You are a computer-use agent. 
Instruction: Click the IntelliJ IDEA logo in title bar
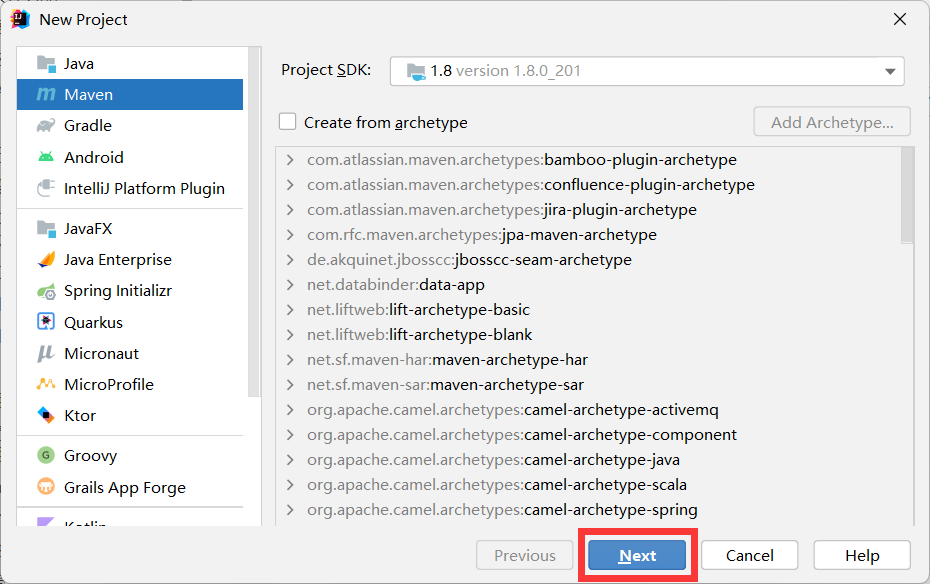point(21,20)
